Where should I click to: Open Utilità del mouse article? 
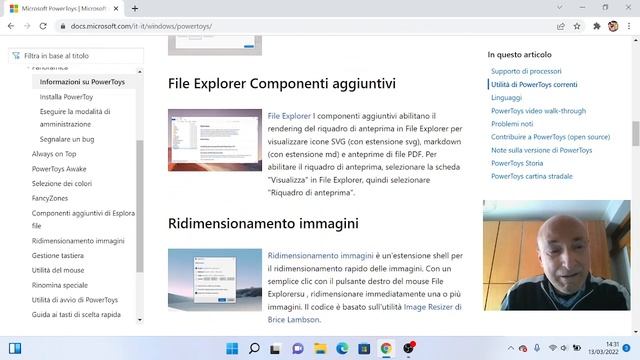point(58,270)
